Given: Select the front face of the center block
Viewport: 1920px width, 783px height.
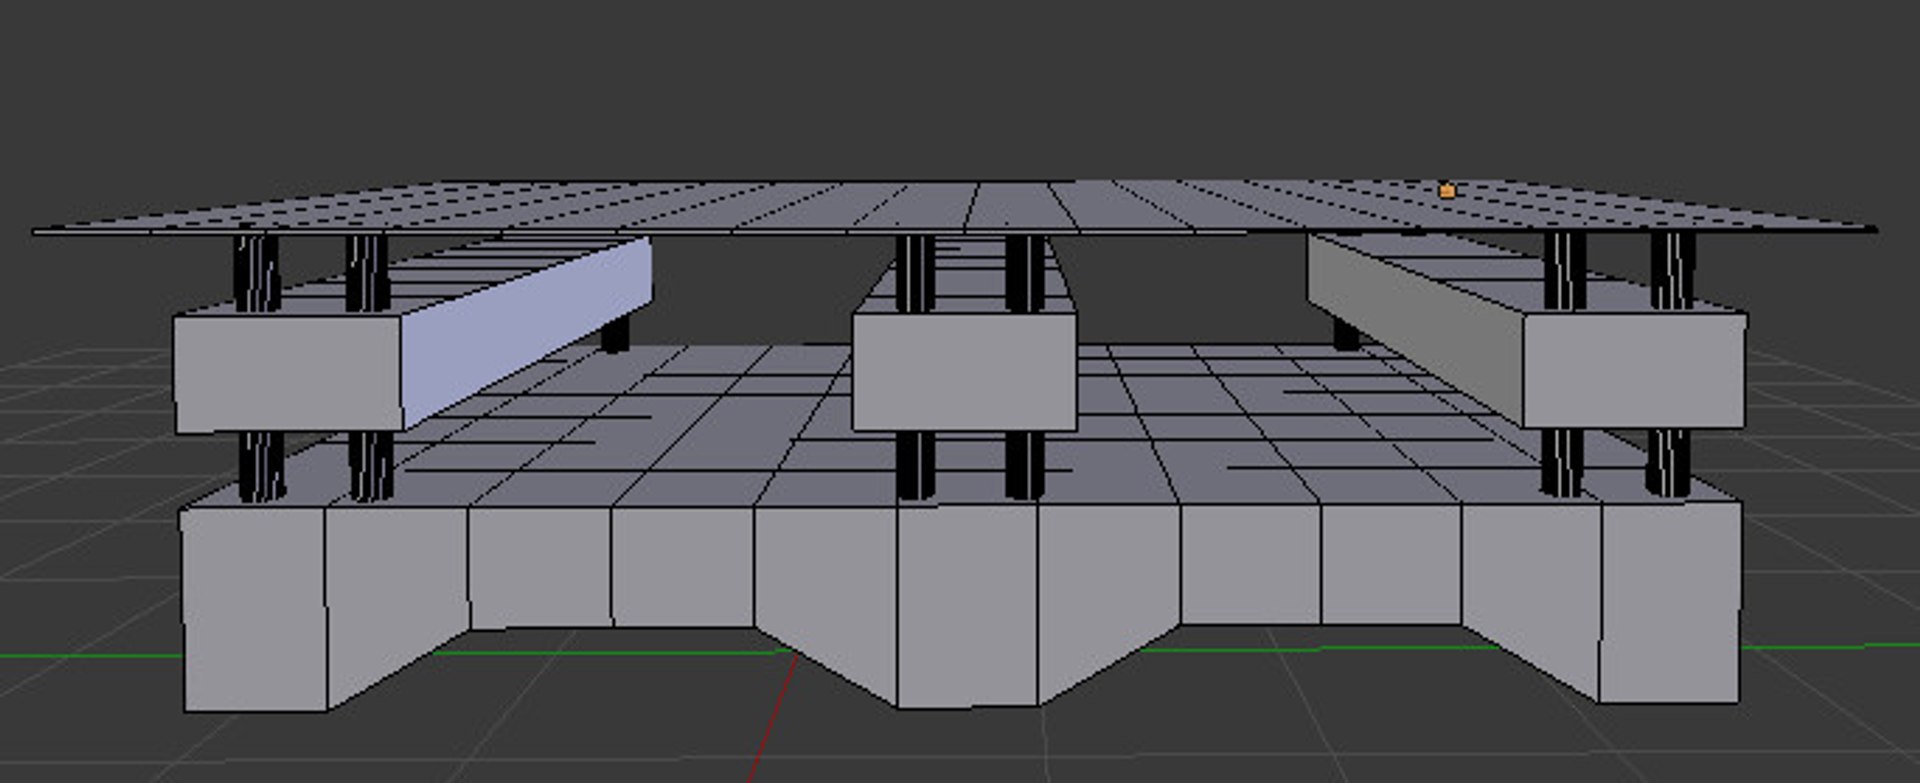Looking at the screenshot, I should tap(964, 371).
